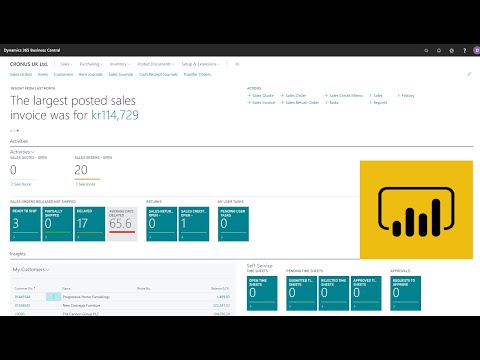Expand the Sales action group
This screenshot has height=360, width=480.
(x=376, y=95)
